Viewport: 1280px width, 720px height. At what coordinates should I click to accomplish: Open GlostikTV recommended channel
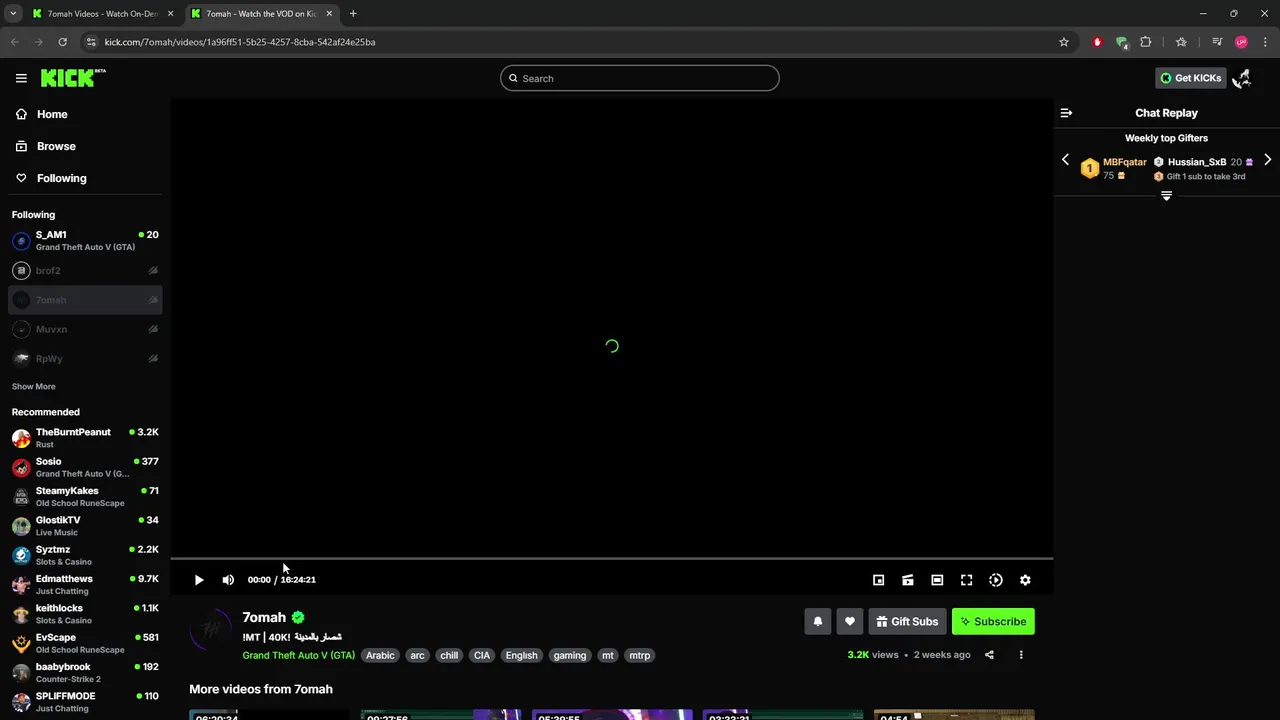(x=85, y=526)
